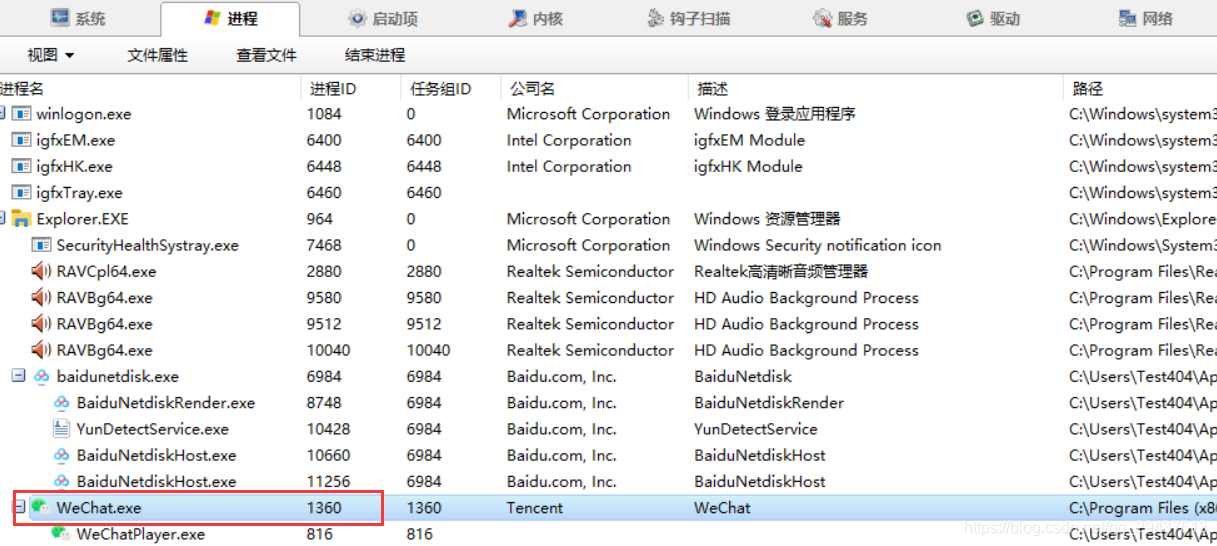Click the Tencent company cell
The image size is (1217, 546).
tap(535, 508)
